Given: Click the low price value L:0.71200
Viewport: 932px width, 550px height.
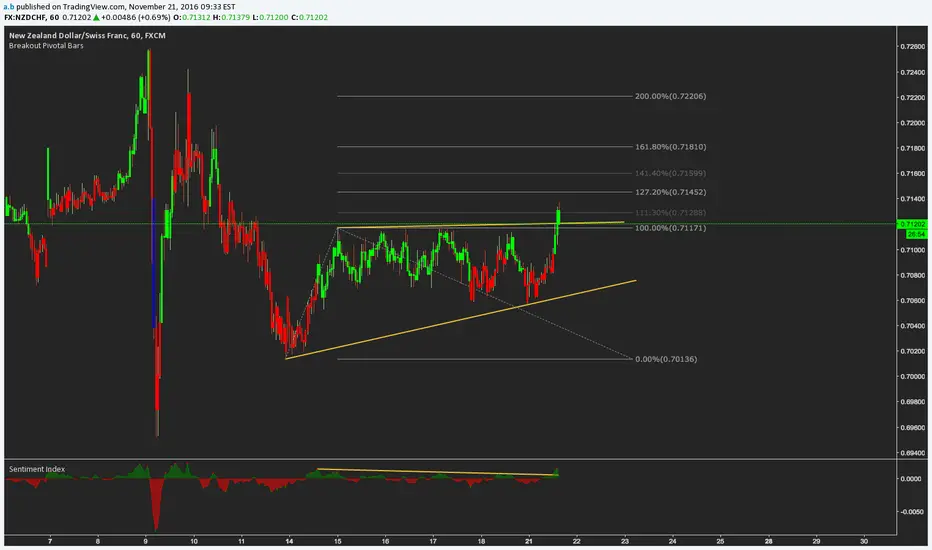Looking at the screenshot, I should (x=270, y=17).
